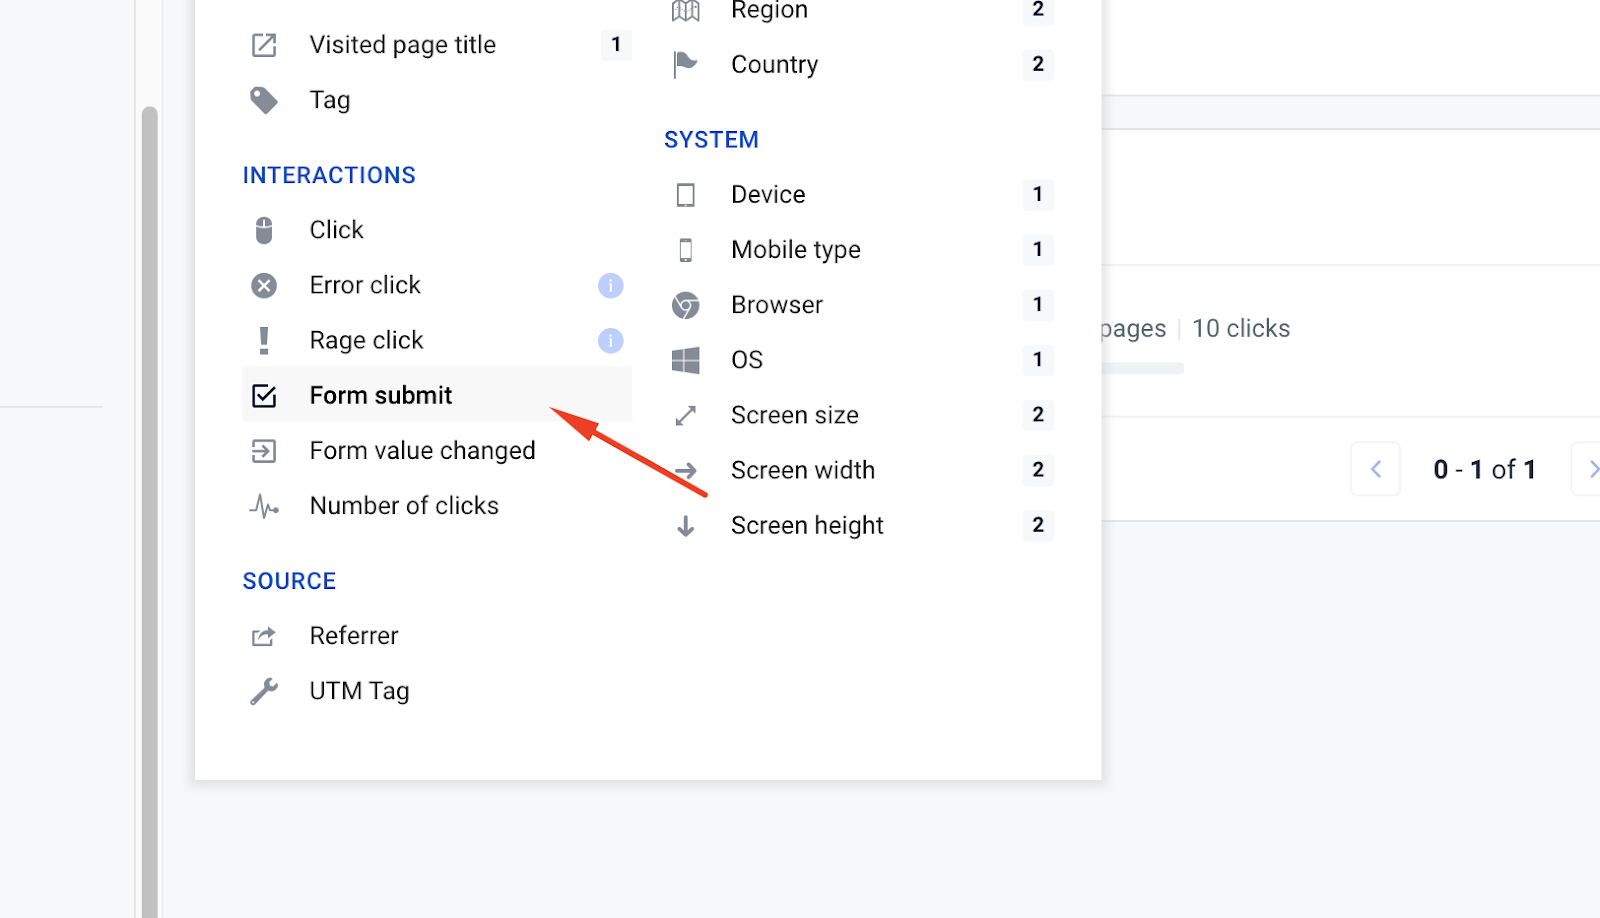Click the Rage click info icon
The width and height of the screenshot is (1600, 918).
click(610, 341)
